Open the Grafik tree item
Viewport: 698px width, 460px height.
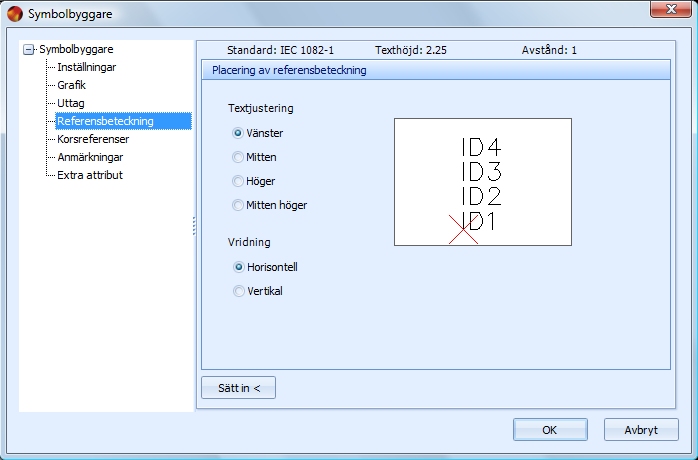tap(71, 85)
